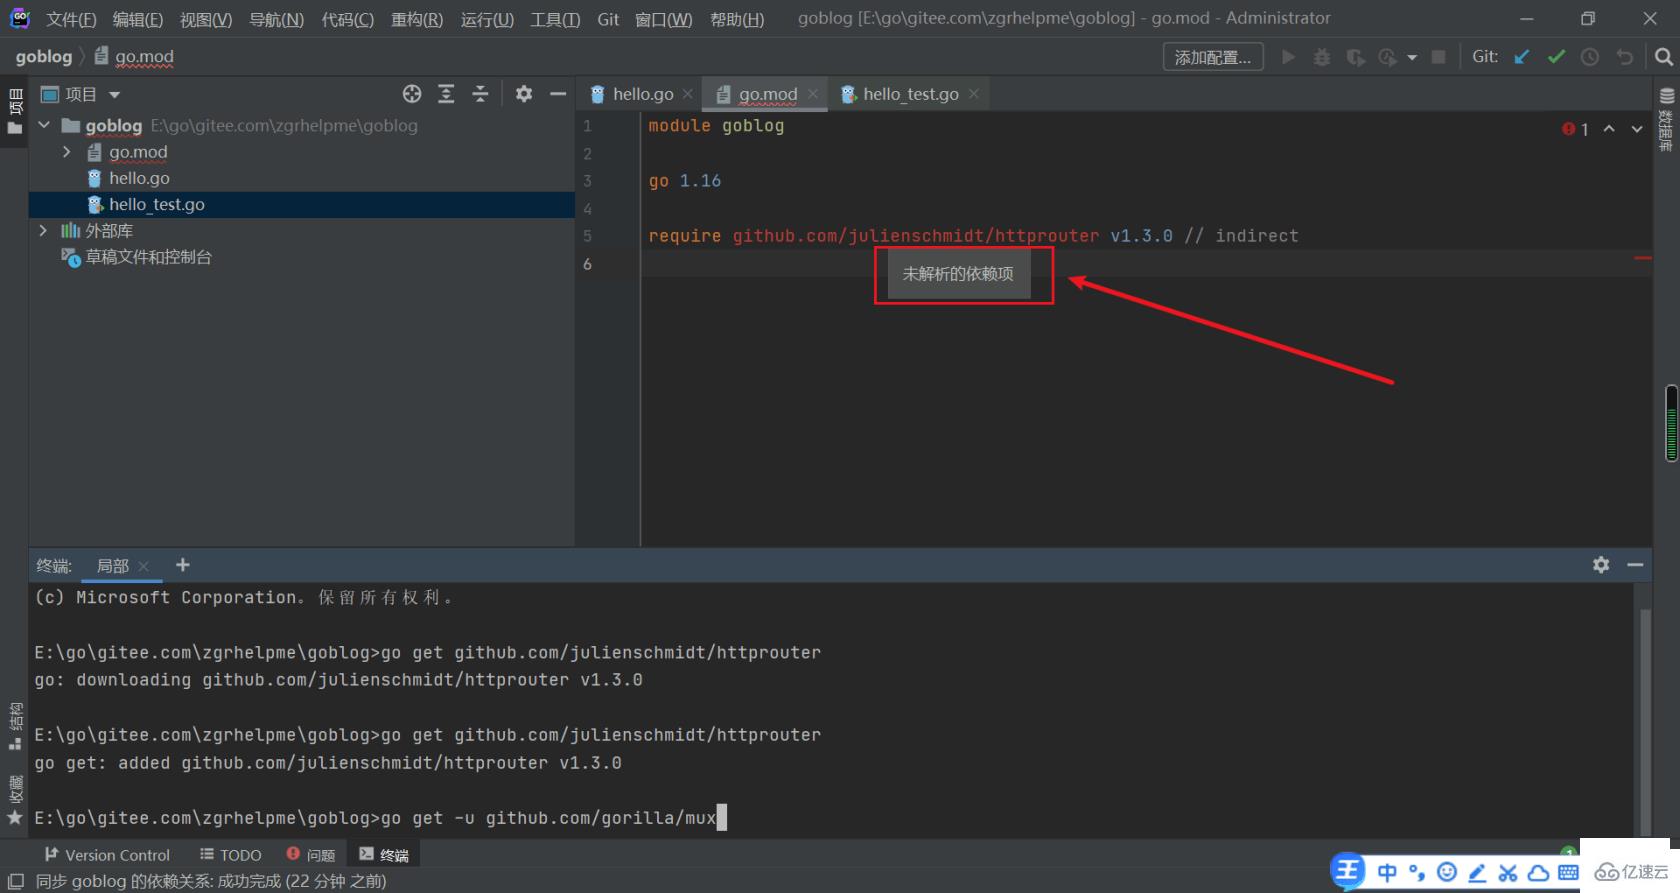Click IME 中 language indicator in tray
Screen dimensions: 1680x893
pos(1387,872)
